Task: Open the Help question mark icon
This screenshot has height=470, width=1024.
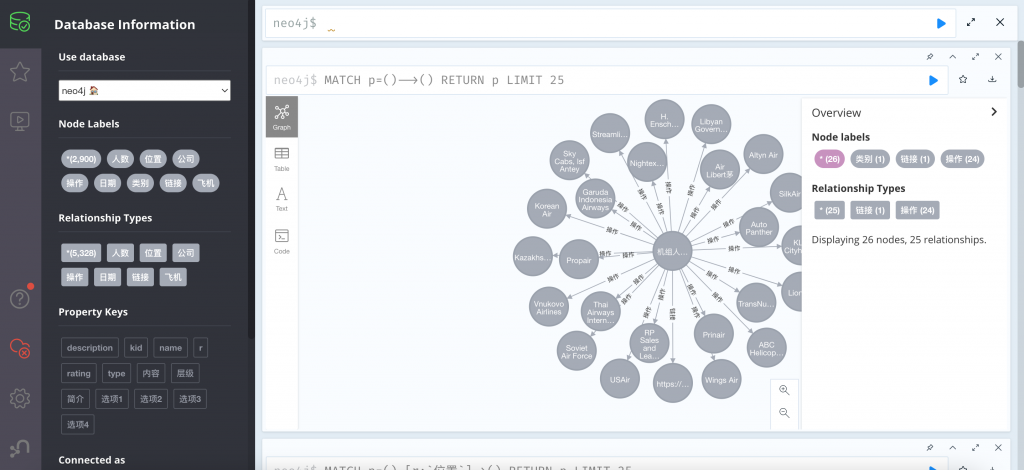Action: [x=20, y=299]
